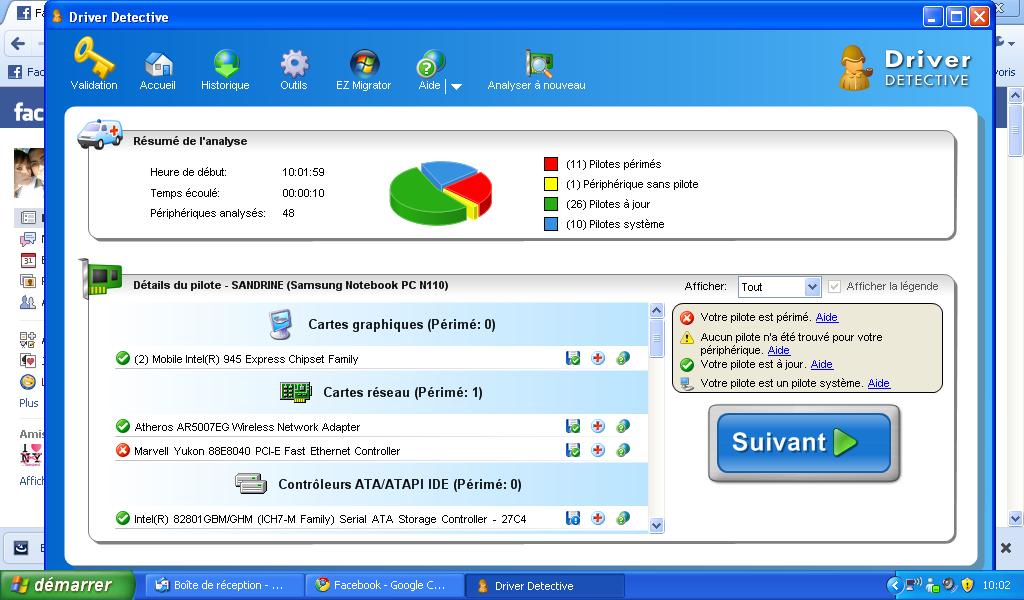Click the driver list scroll down arrow

657,526
